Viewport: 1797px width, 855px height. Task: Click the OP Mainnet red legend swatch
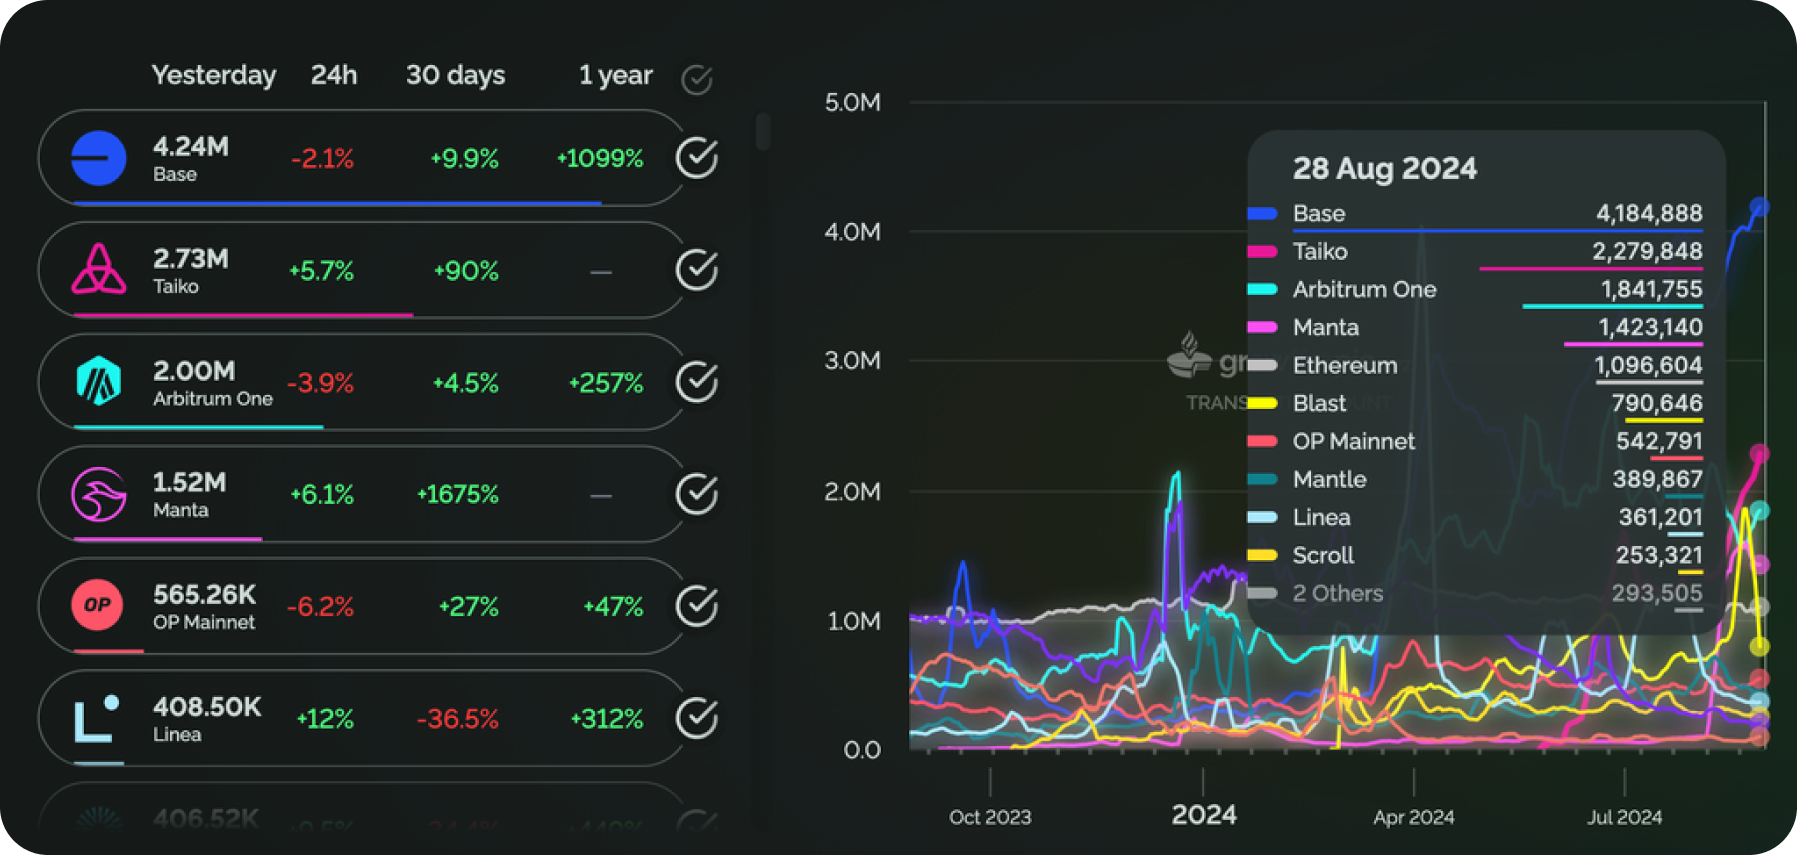coord(1262,441)
